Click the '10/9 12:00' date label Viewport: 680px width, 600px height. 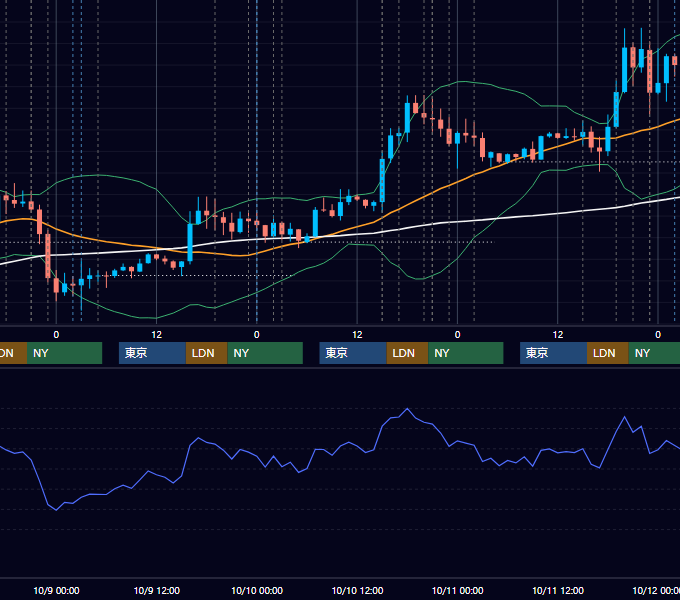click(157, 590)
